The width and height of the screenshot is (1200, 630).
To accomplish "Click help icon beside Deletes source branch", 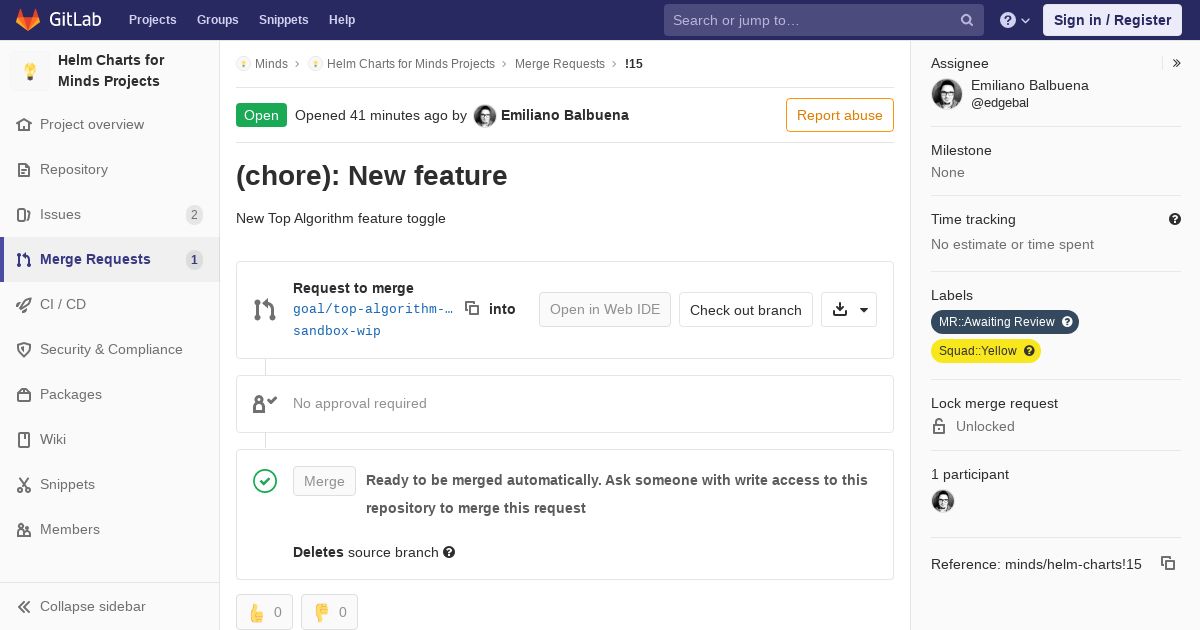I will [449, 552].
